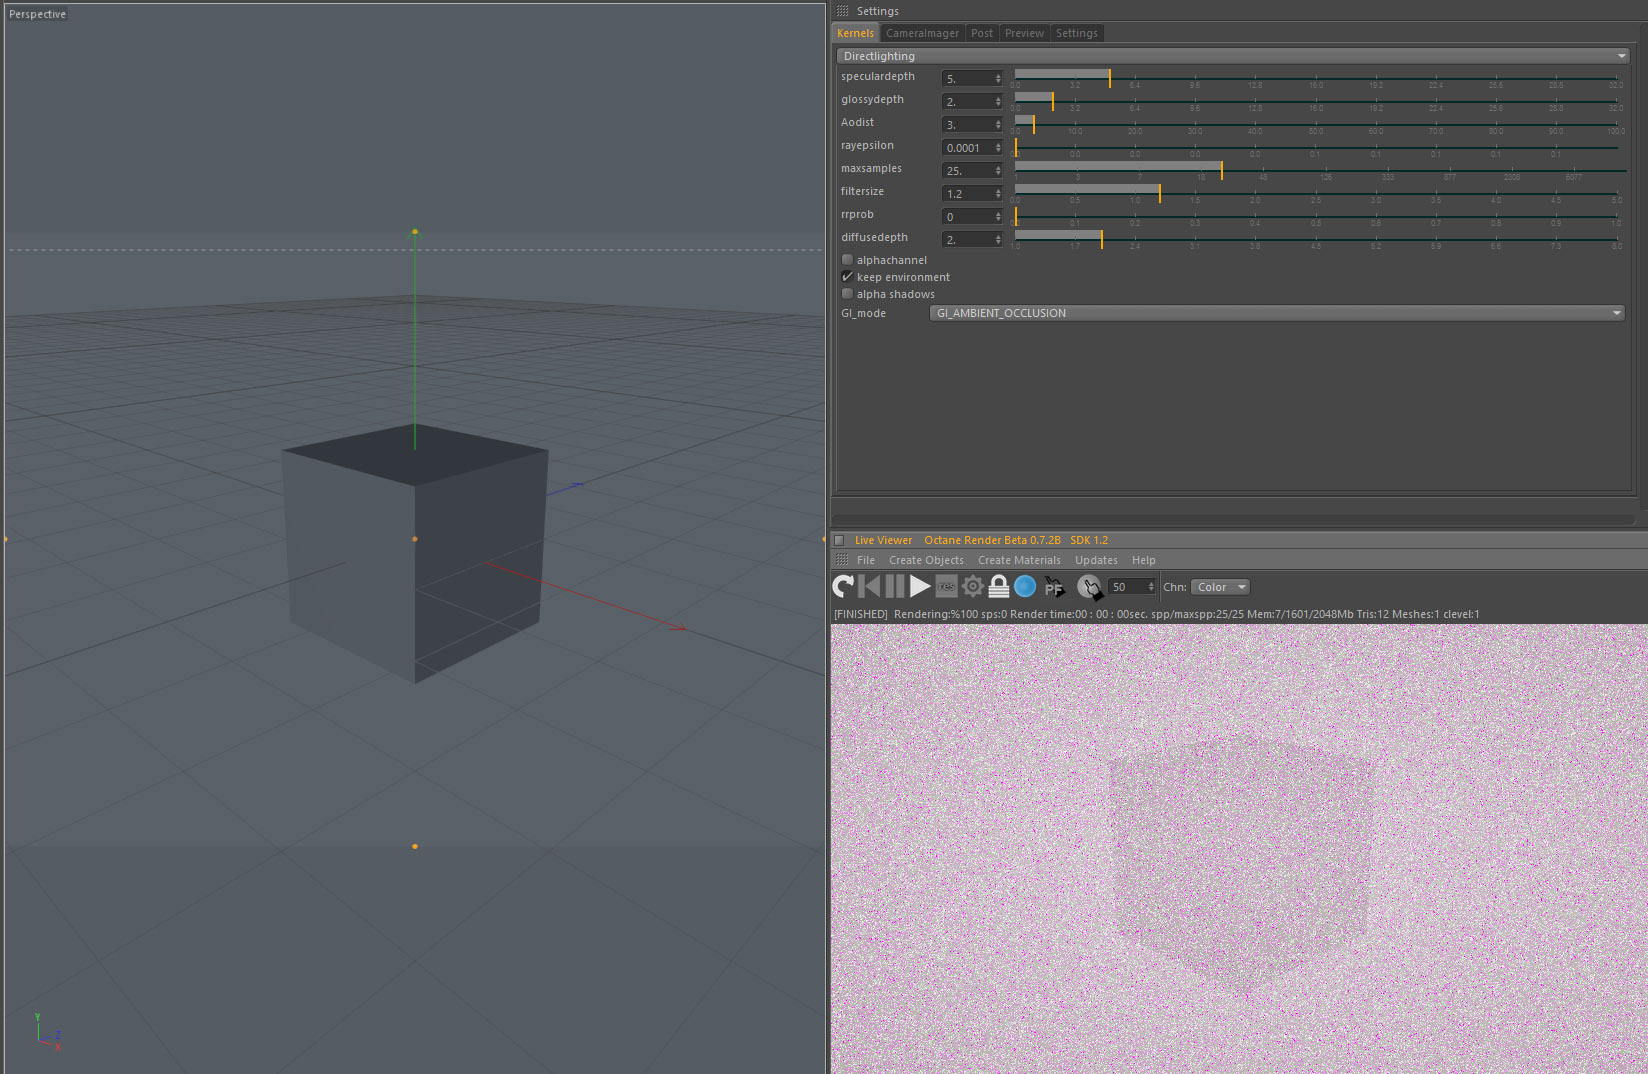Open the Live Viewer File menu
This screenshot has height=1074, width=1648.
tap(866, 560)
